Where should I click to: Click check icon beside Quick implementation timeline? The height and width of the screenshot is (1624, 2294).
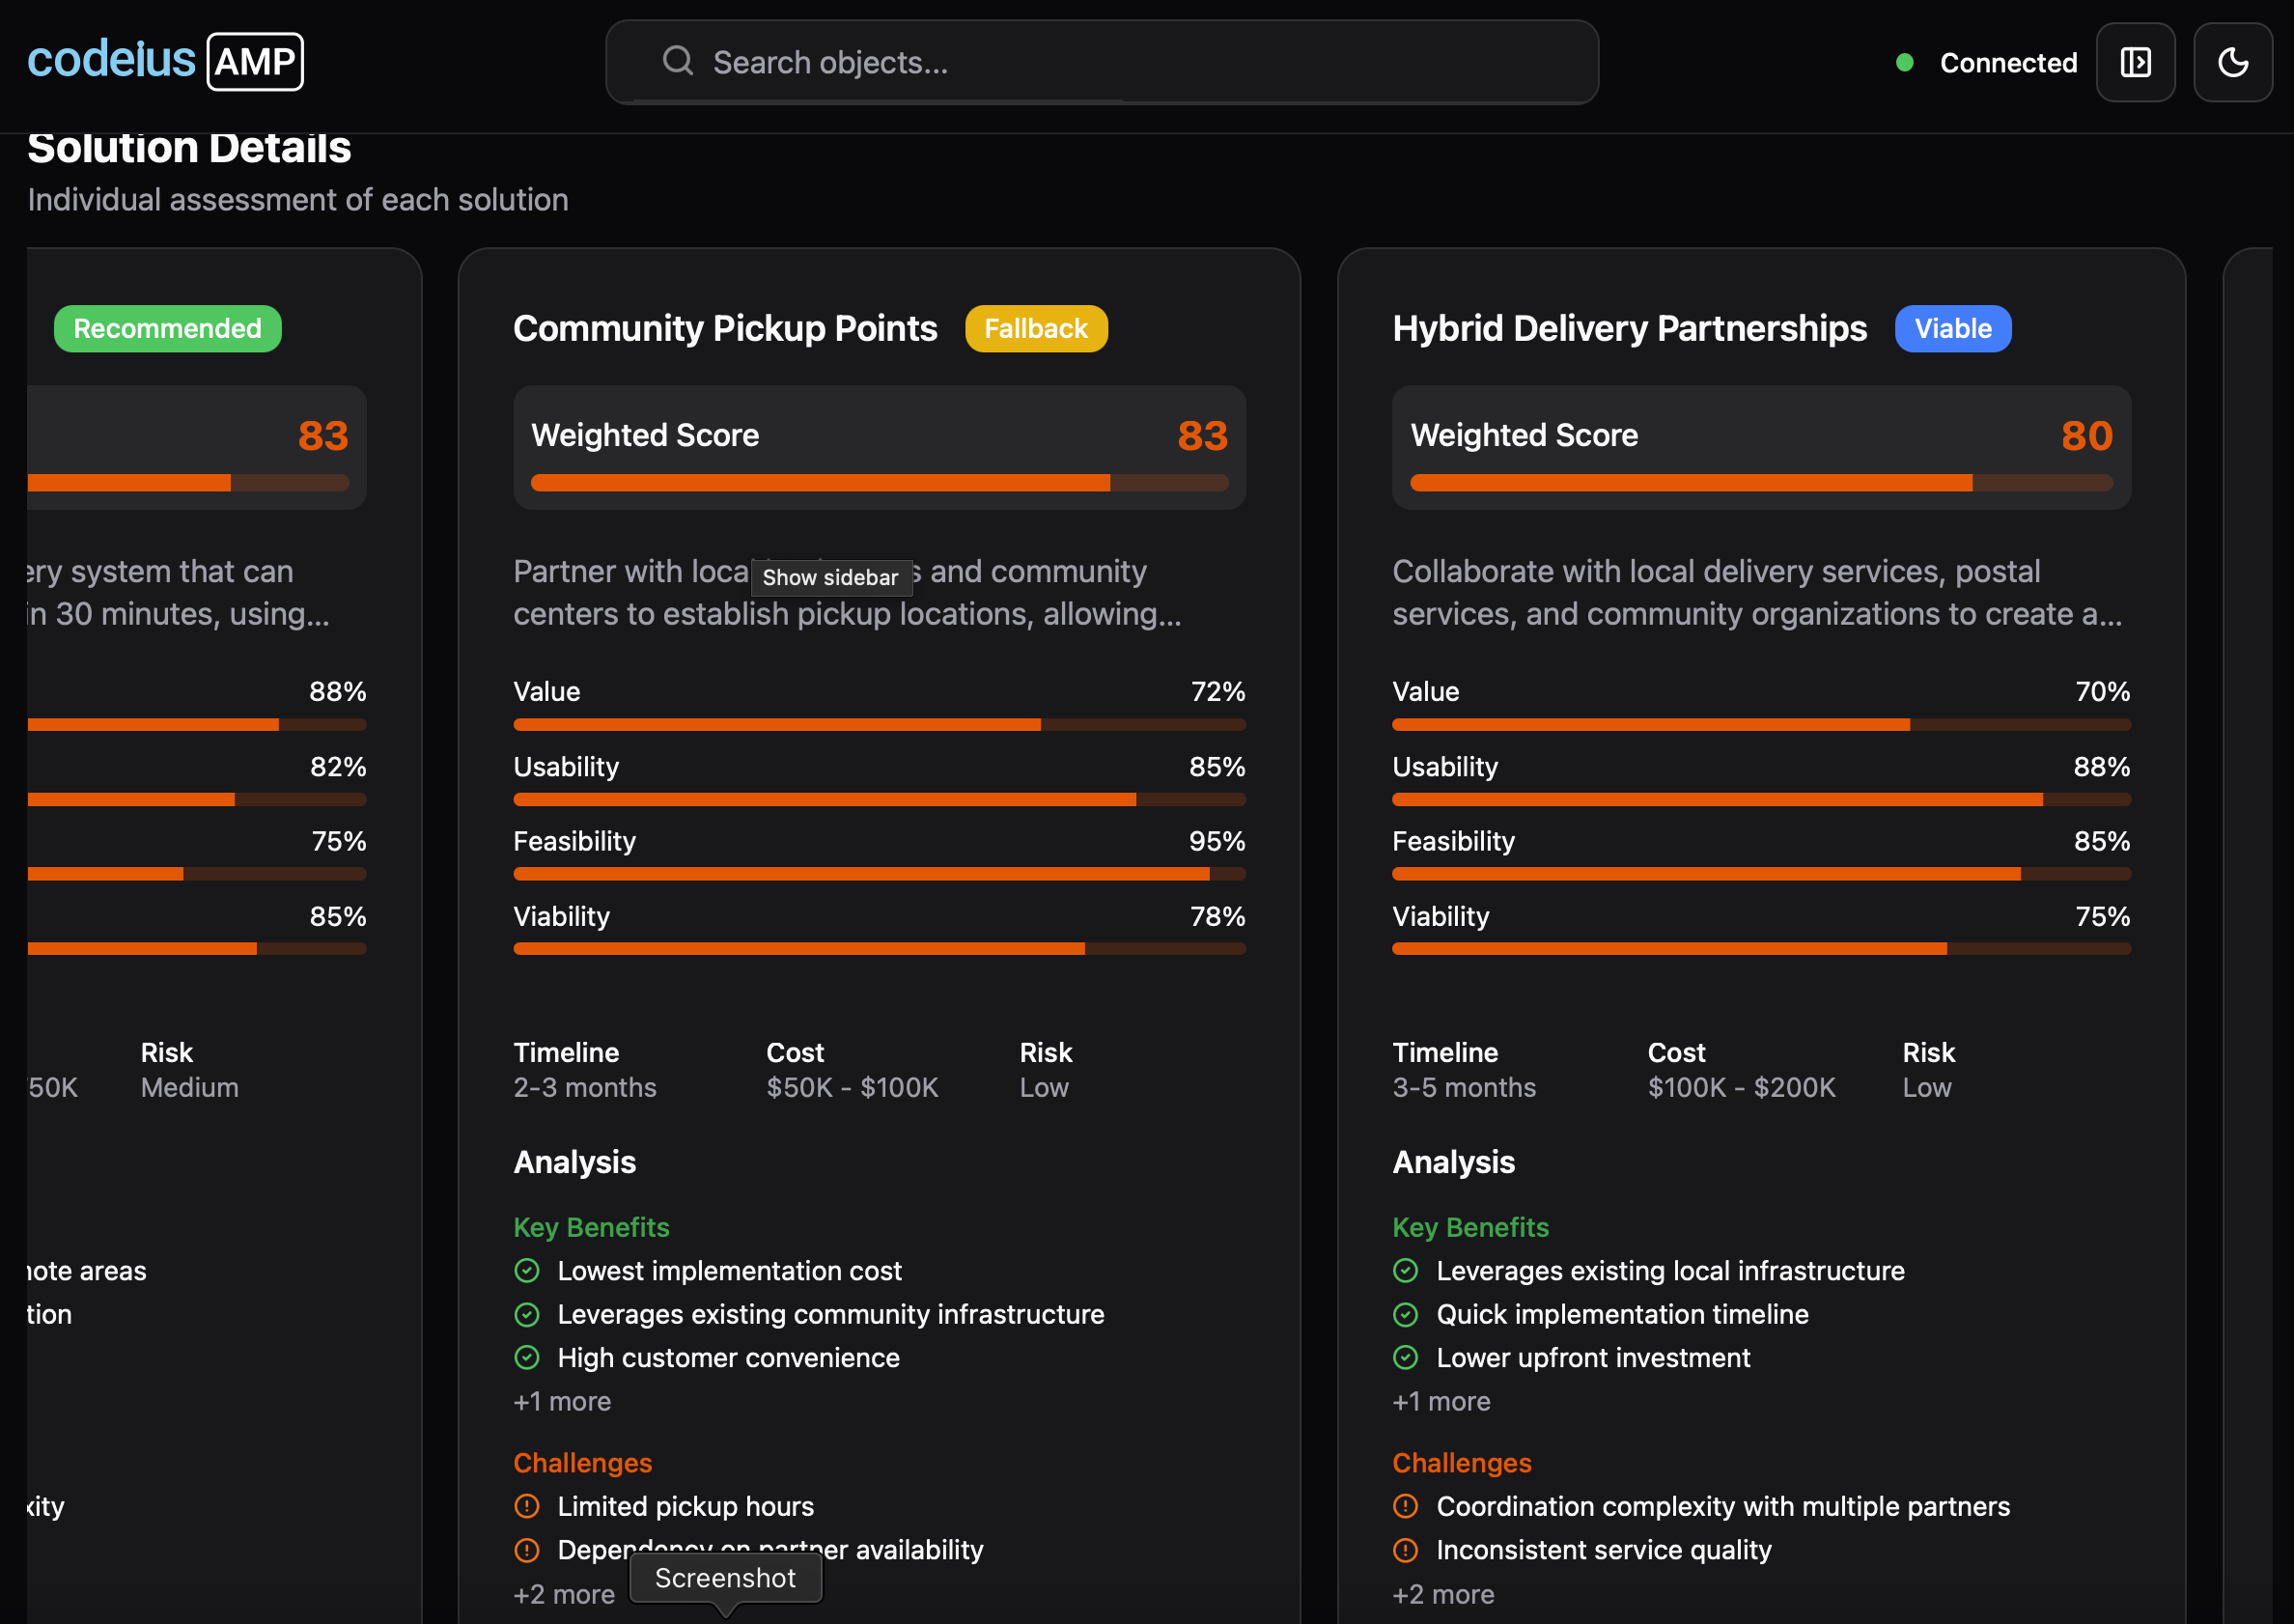1405,1314
